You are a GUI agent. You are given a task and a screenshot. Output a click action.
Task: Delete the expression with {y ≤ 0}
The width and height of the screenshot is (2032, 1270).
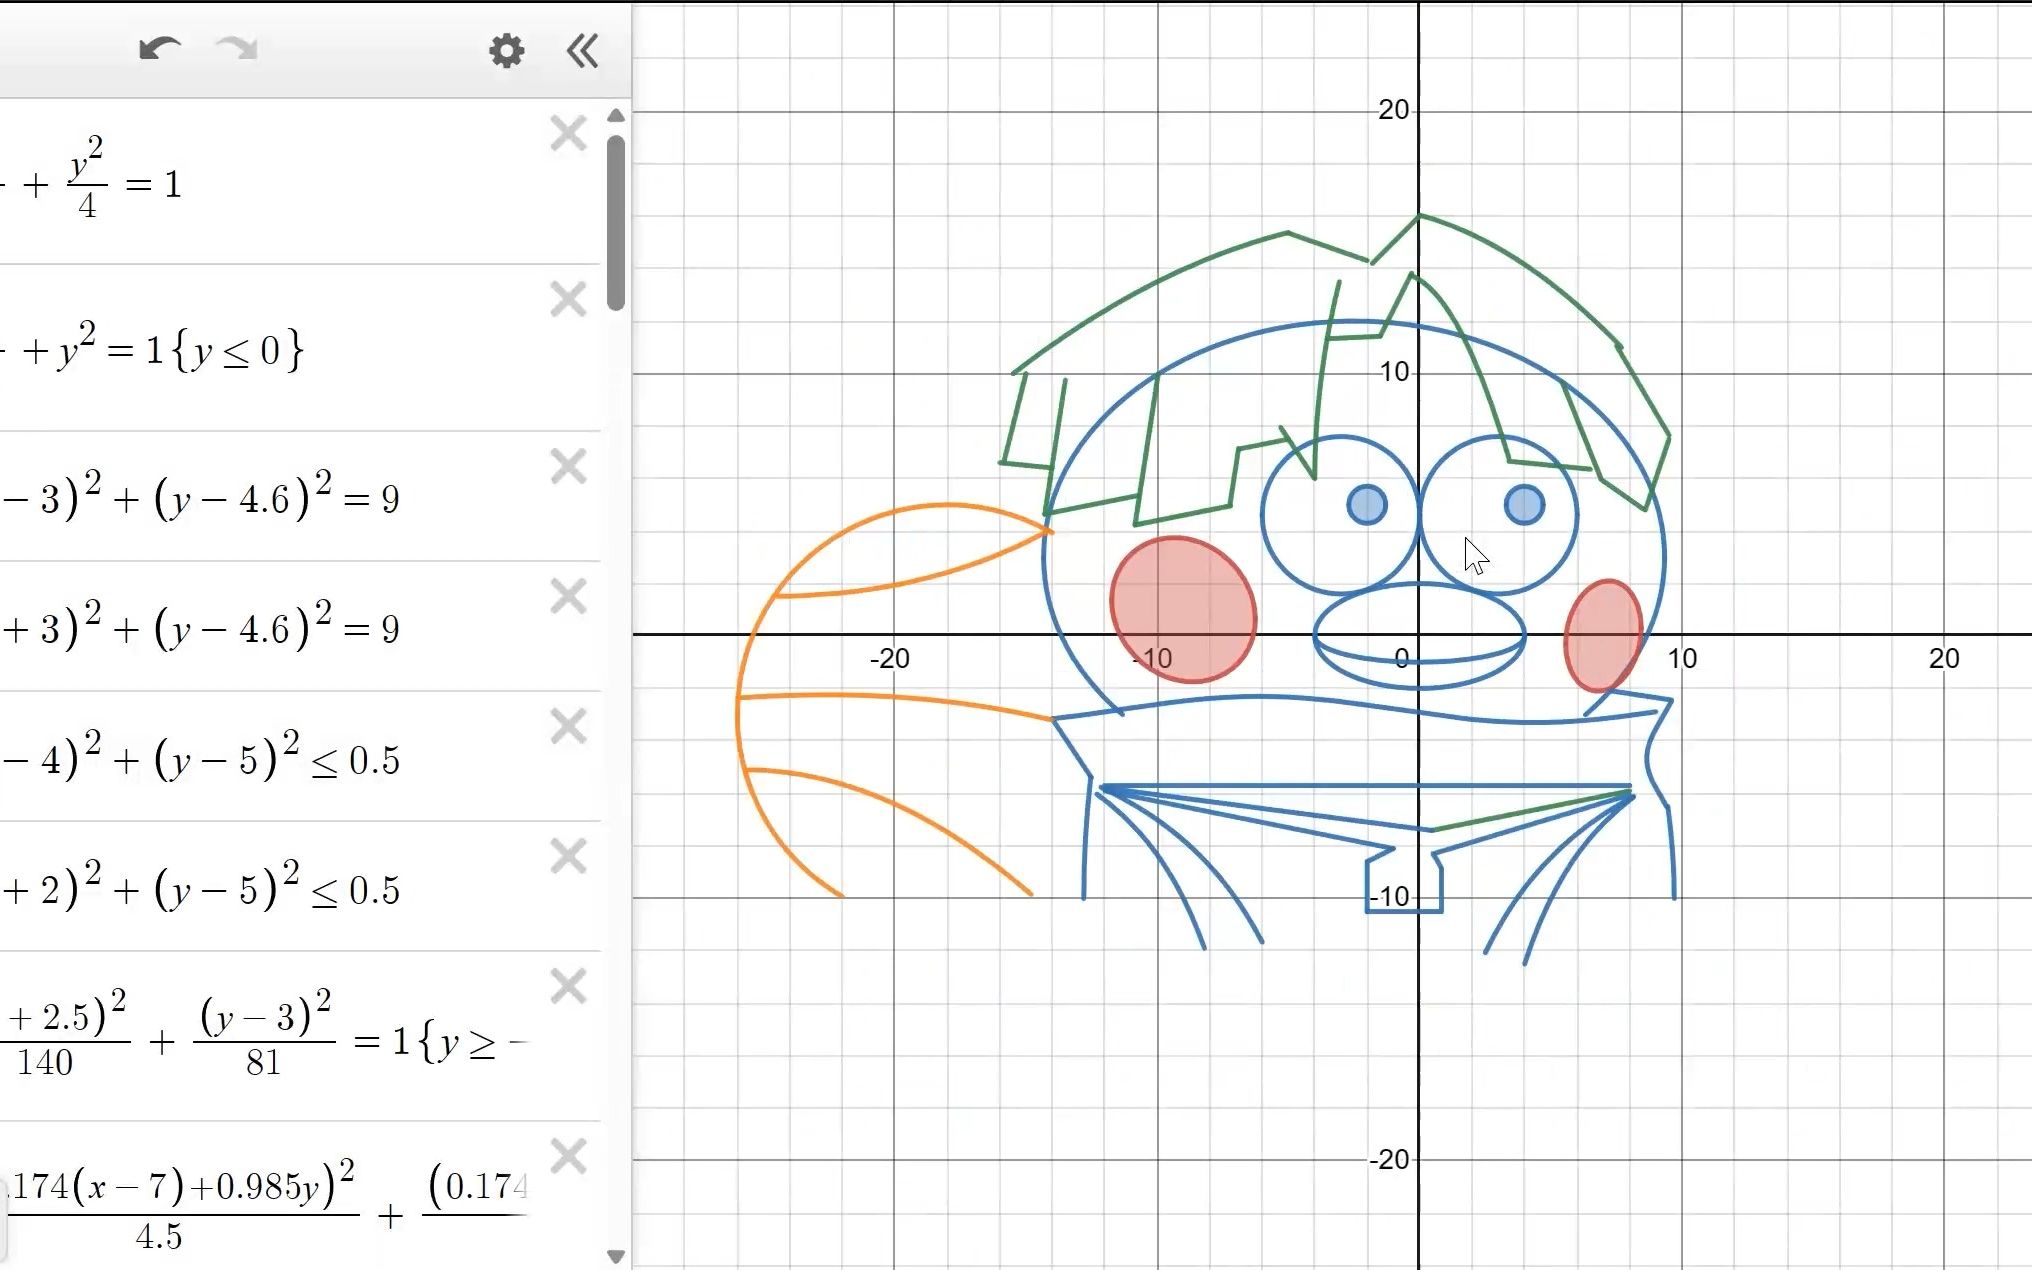coord(568,299)
